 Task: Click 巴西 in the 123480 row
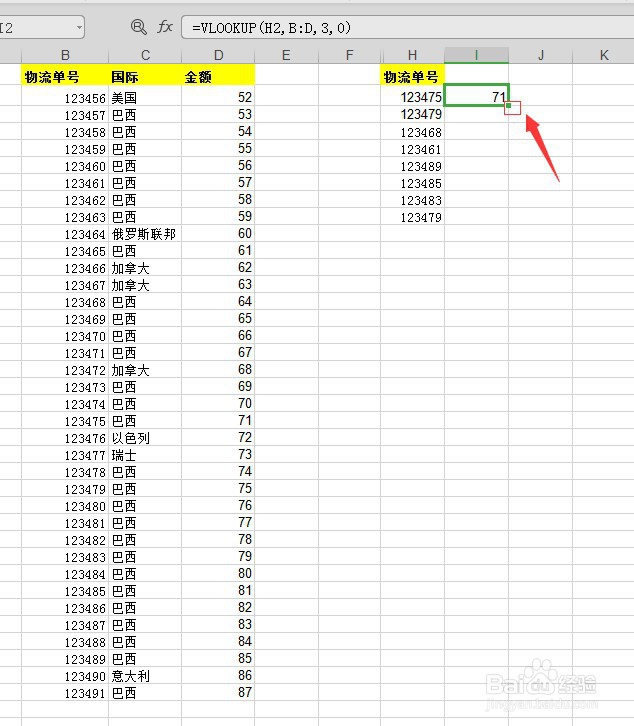[145, 506]
